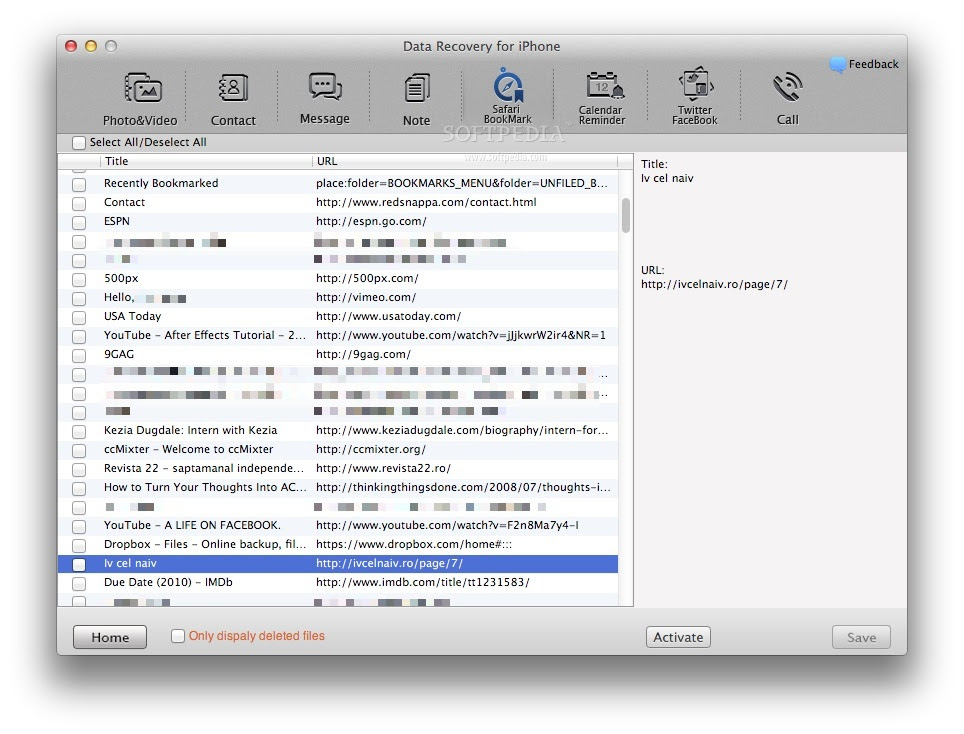Click the http://www.usatoday.com/ URL cell
This screenshot has height=734, width=964.
coord(389,317)
